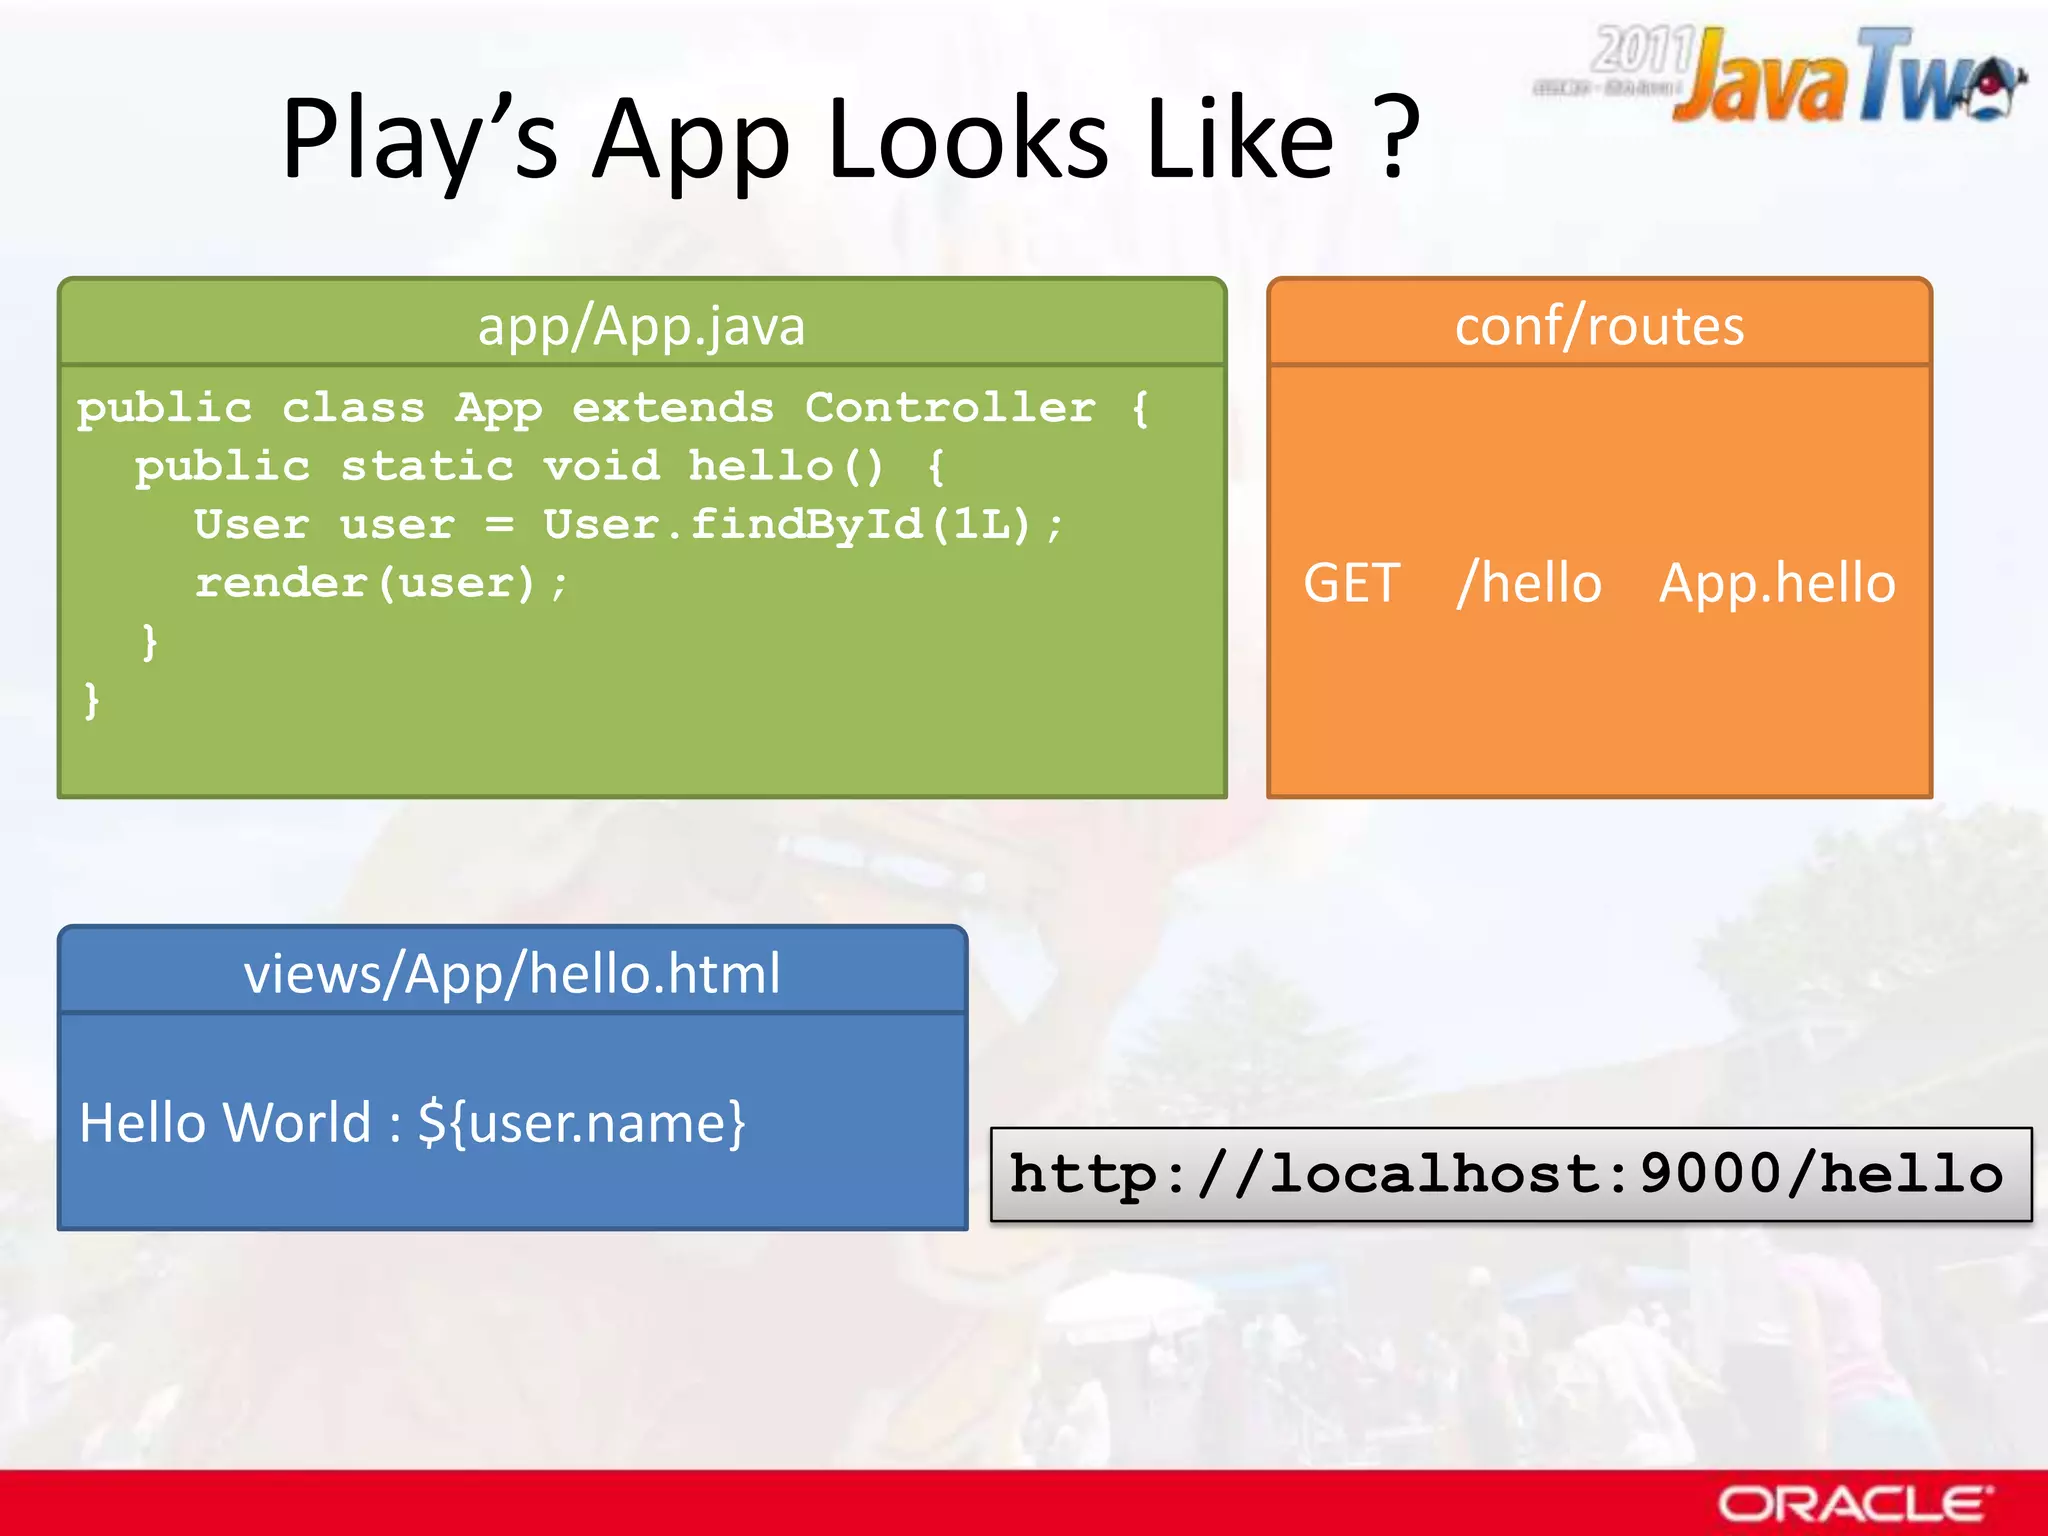Screen dimensions: 2048x1536
Task: Click the red footer bar
Action: [x=800, y=1503]
